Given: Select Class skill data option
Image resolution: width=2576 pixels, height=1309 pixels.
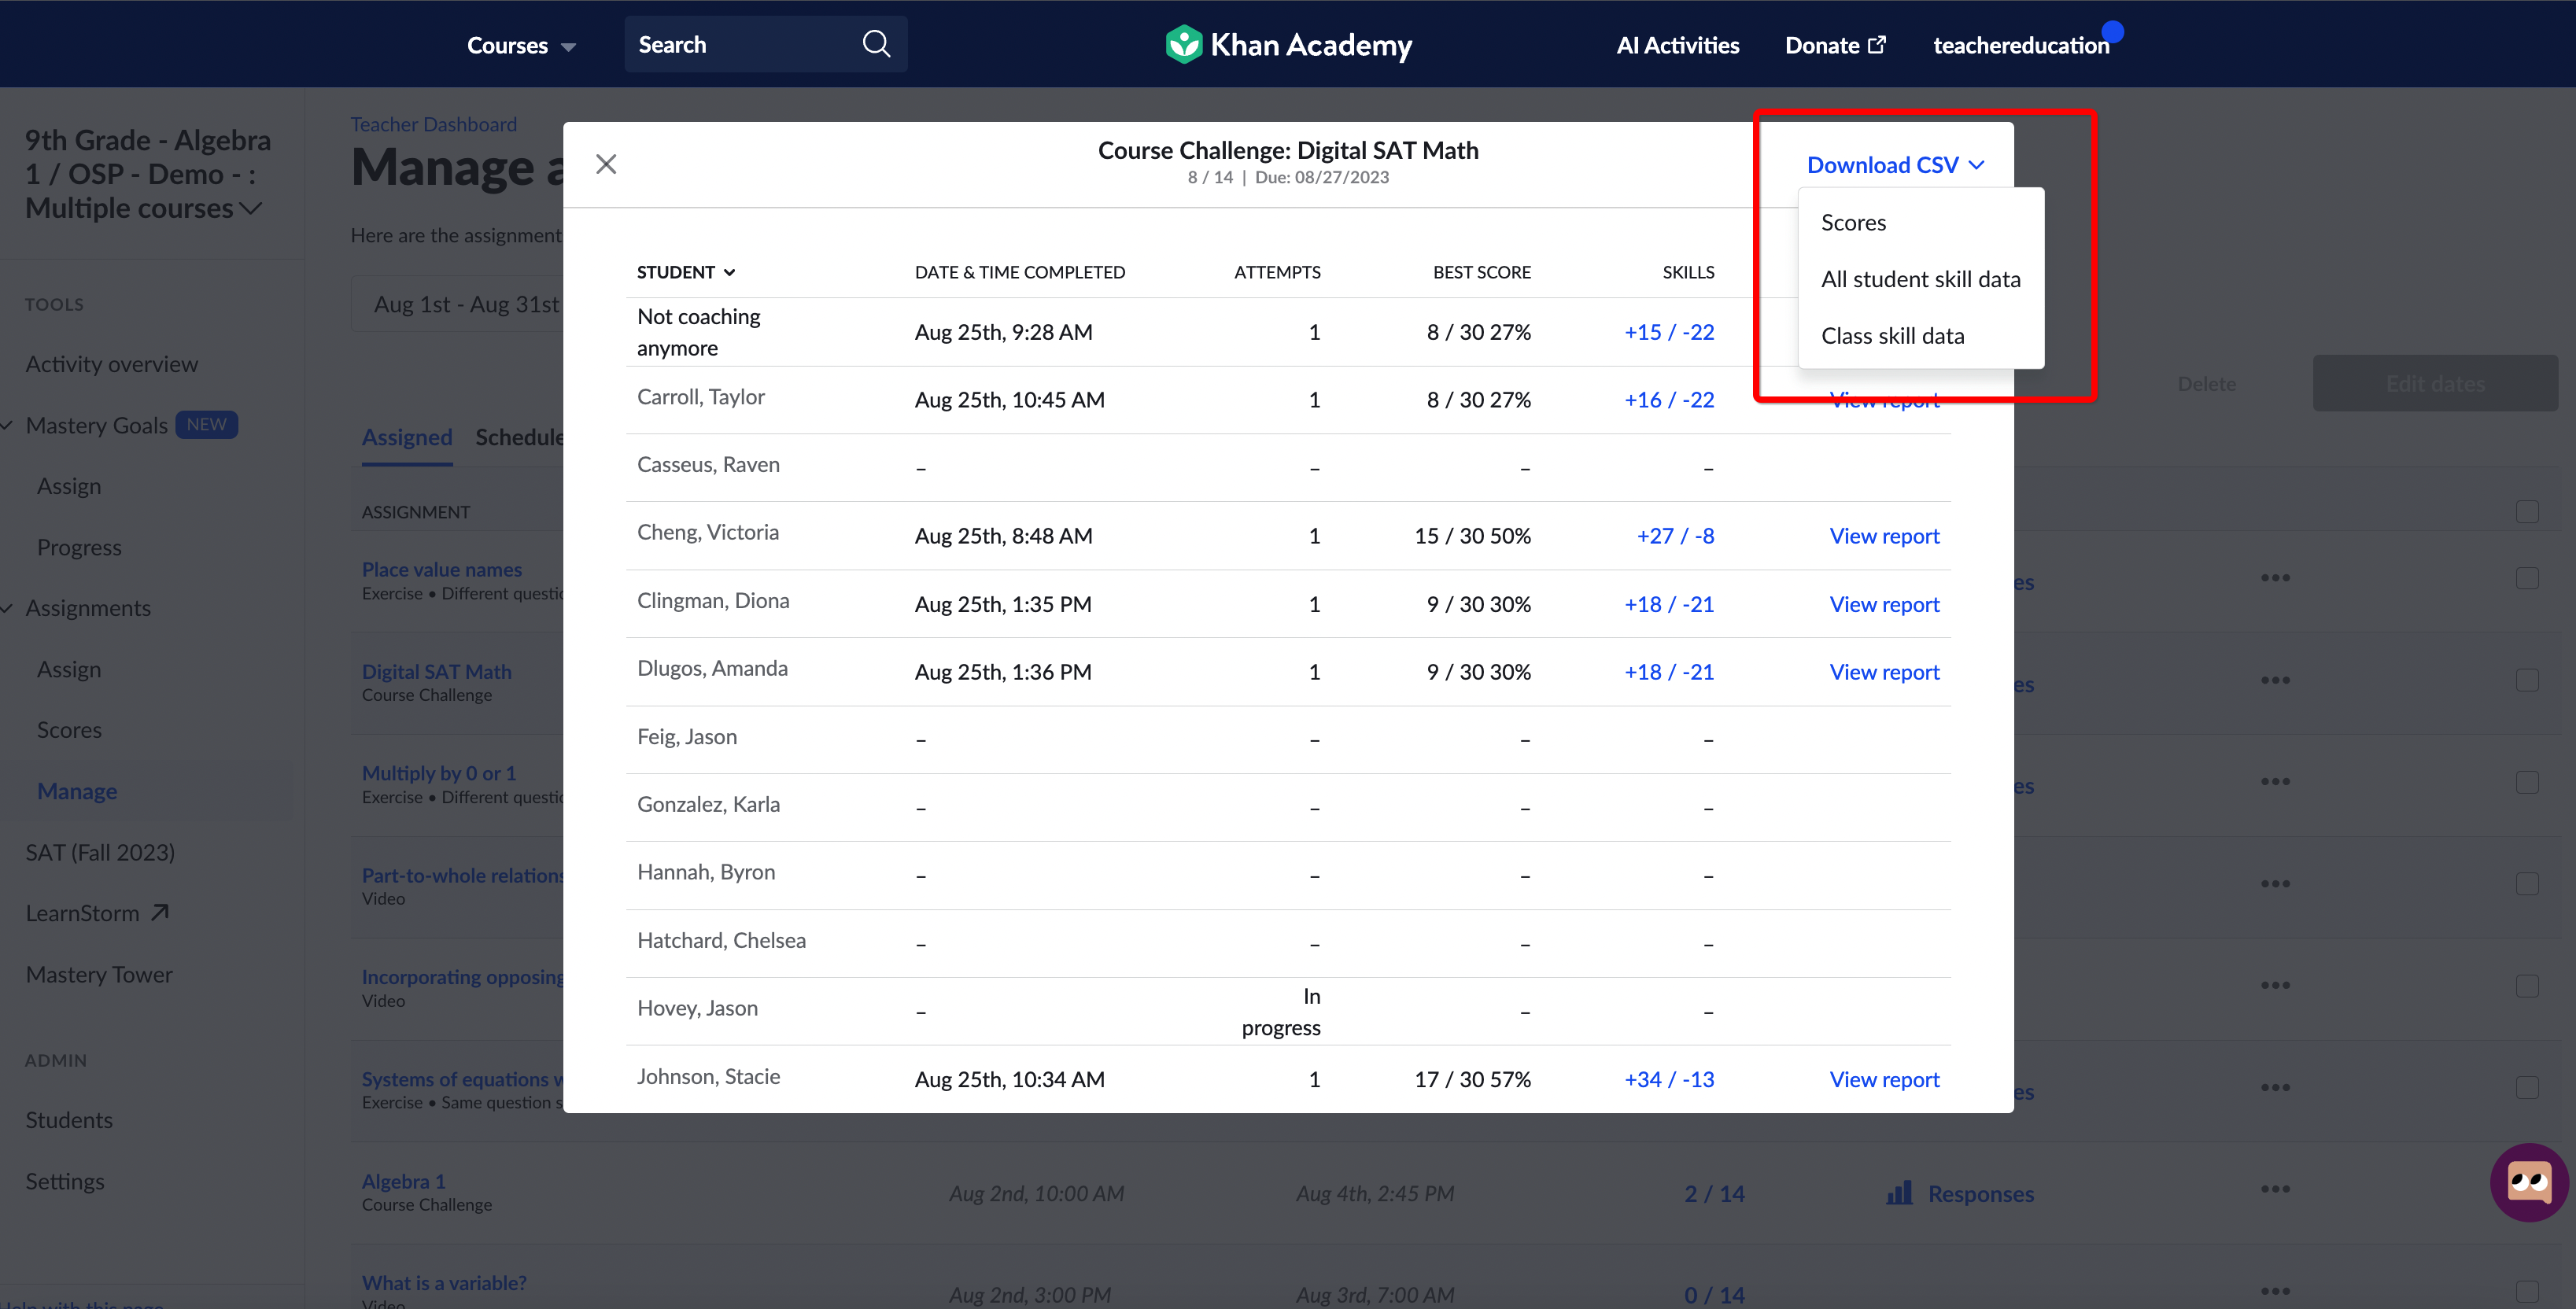Looking at the screenshot, I should [1892, 336].
